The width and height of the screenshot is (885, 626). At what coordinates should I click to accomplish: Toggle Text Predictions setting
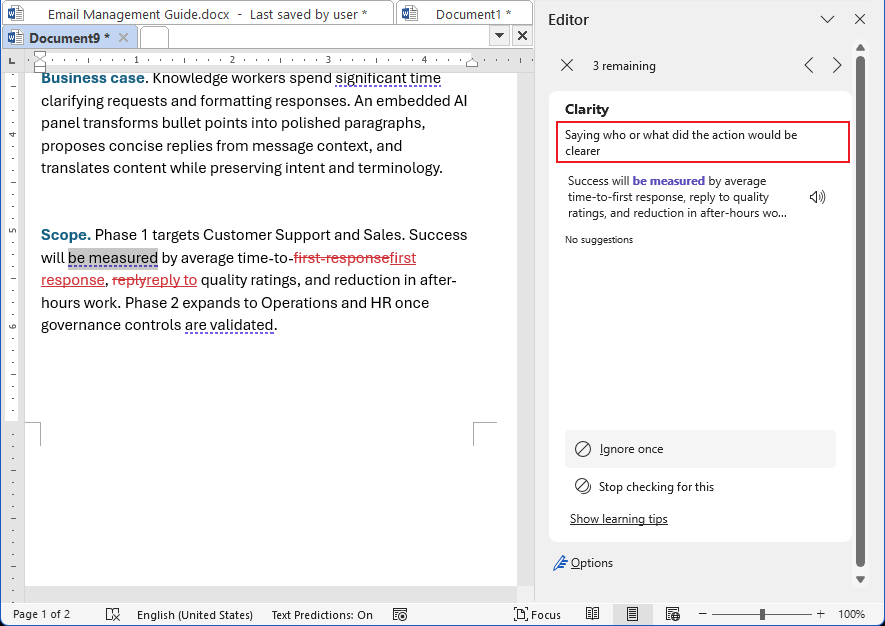[x=322, y=614]
